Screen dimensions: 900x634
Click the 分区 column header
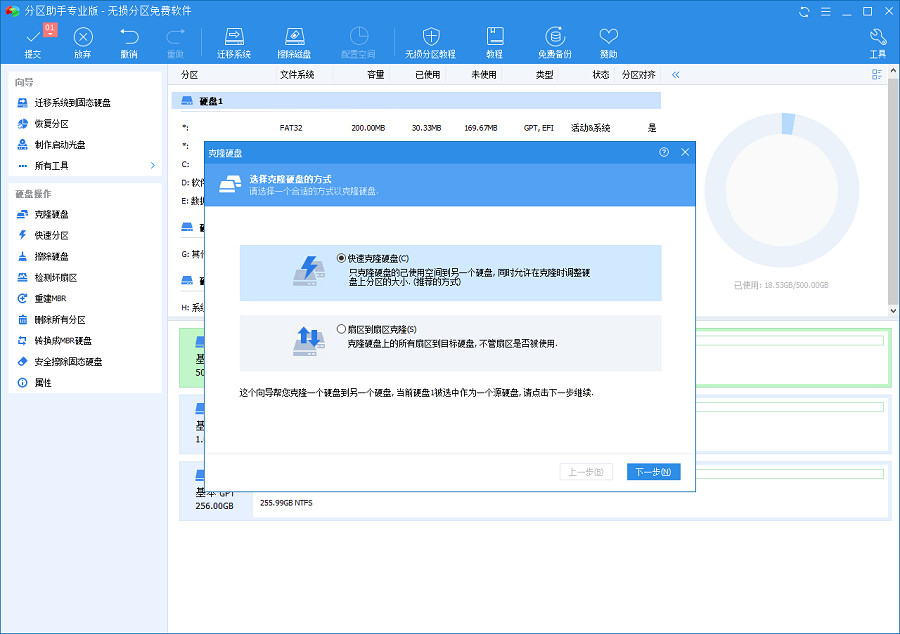pyautogui.click(x=189, y=75)
